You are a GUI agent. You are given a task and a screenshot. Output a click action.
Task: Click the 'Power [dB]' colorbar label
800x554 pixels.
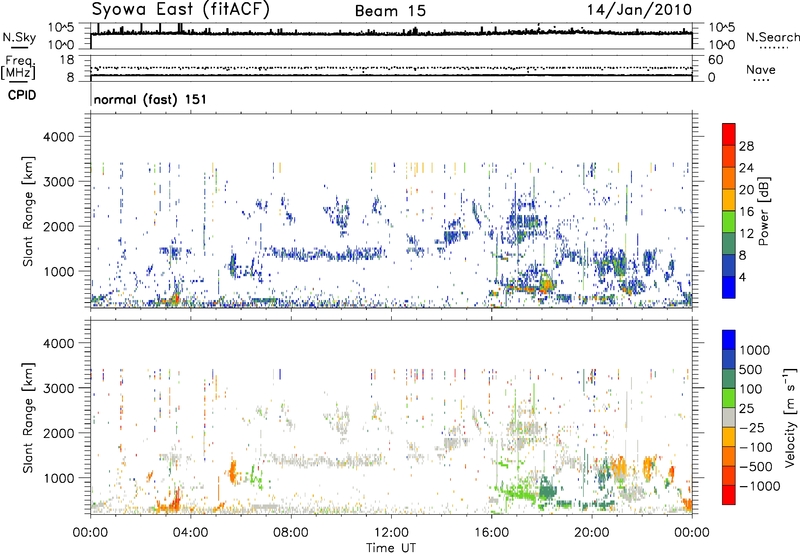click(x=763, y=211)
